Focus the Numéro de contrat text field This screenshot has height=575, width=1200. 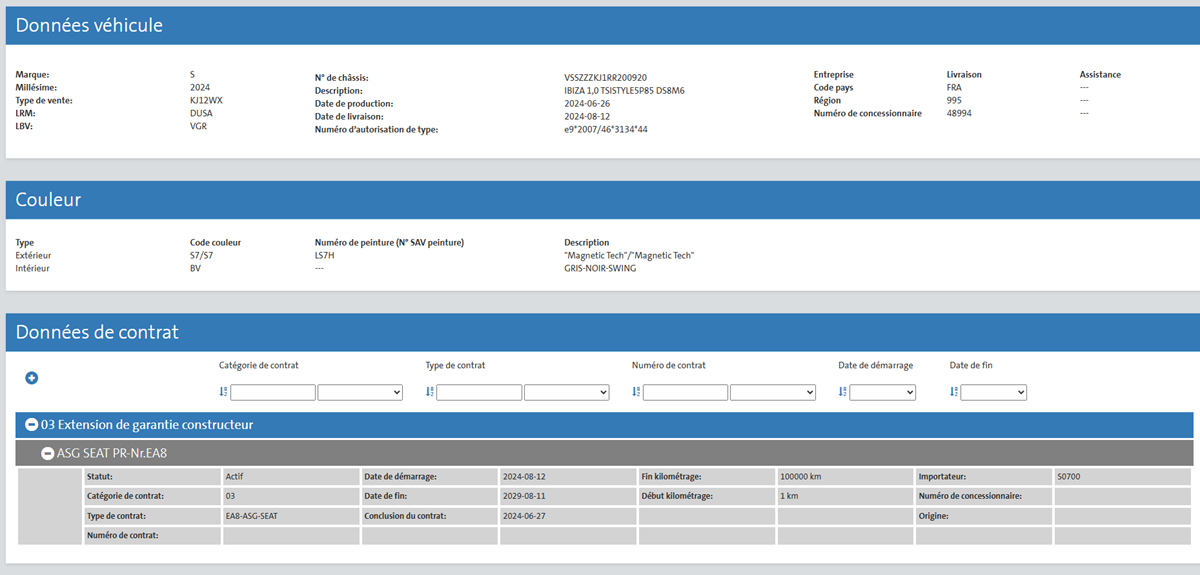pos(685,392)
